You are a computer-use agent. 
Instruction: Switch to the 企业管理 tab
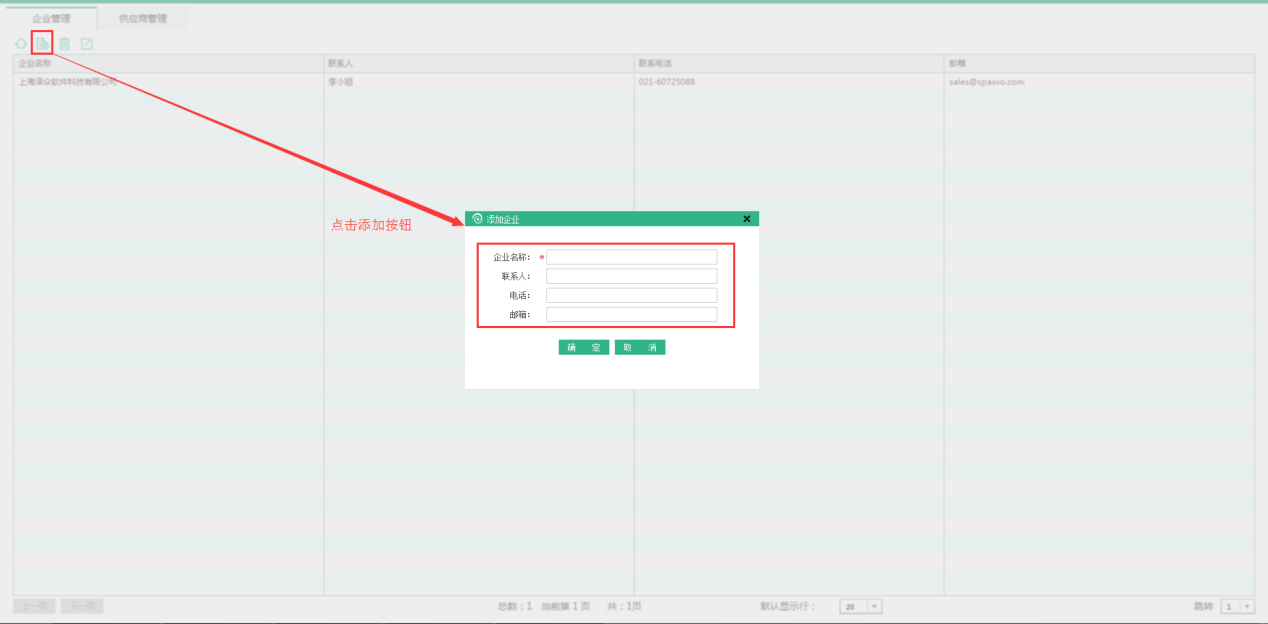coord(52,18)
